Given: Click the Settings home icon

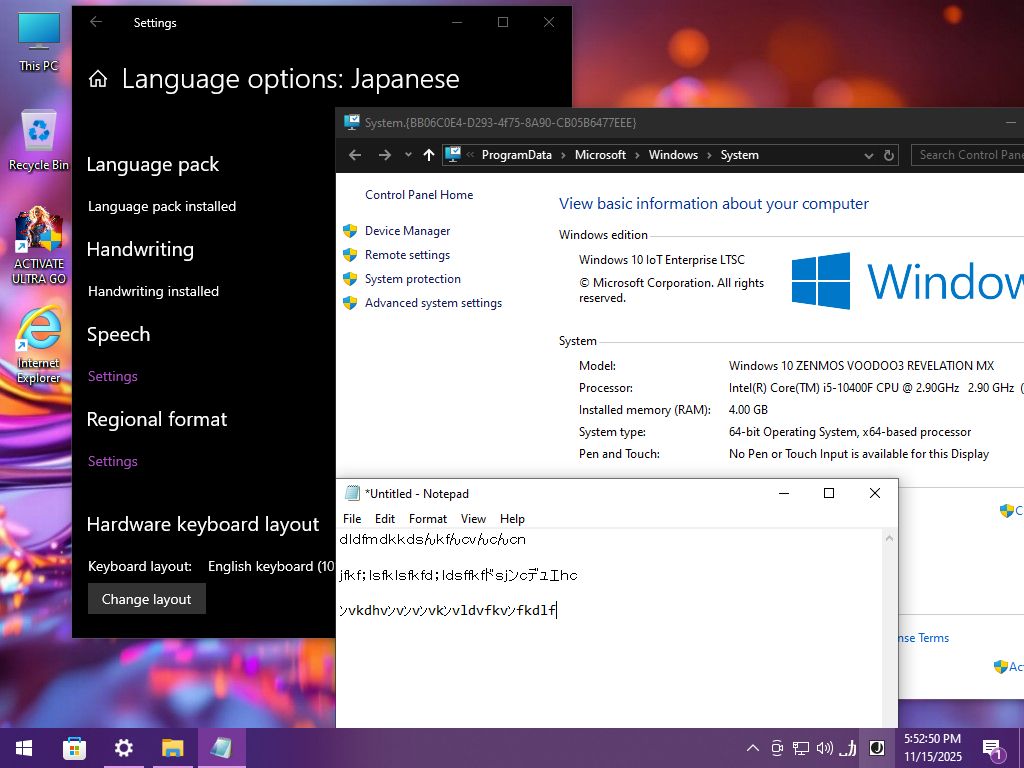Looking at the screenshot, I should 98,79.
